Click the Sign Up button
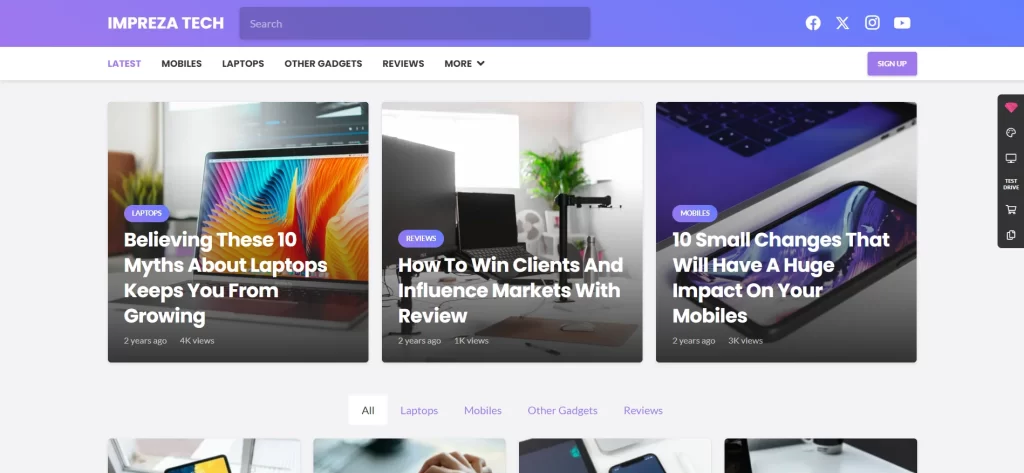 [x=892, y=63]
